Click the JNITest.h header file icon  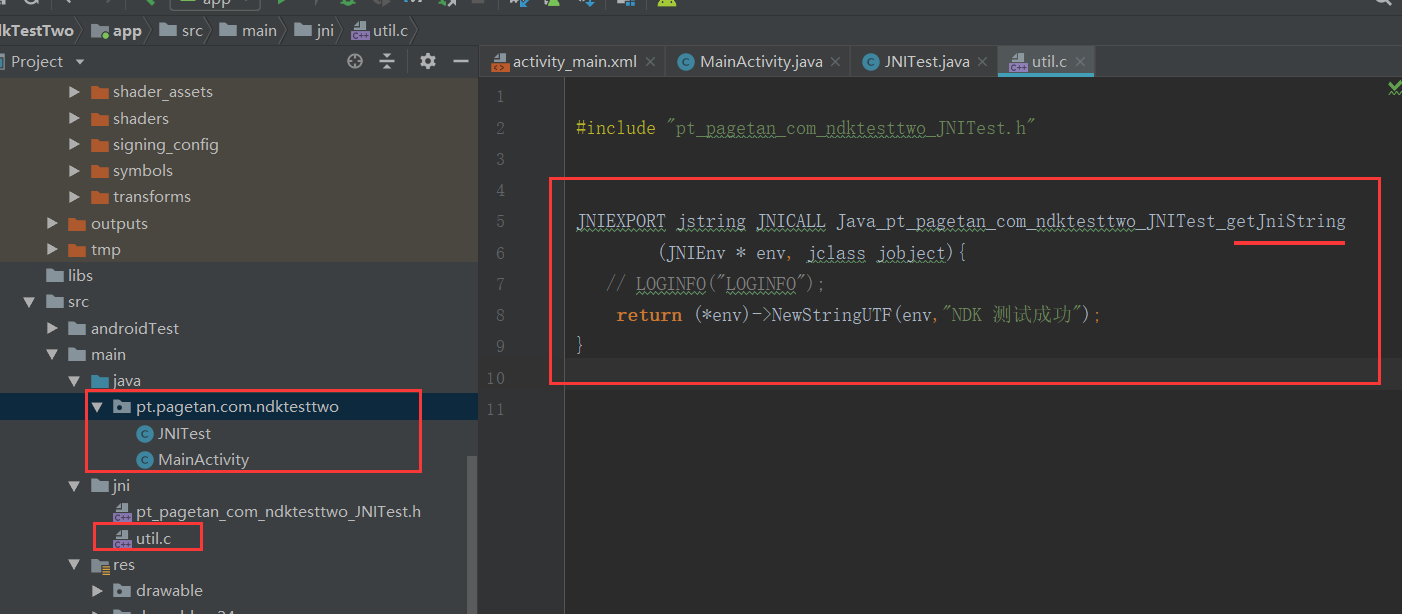click(122, 512)
